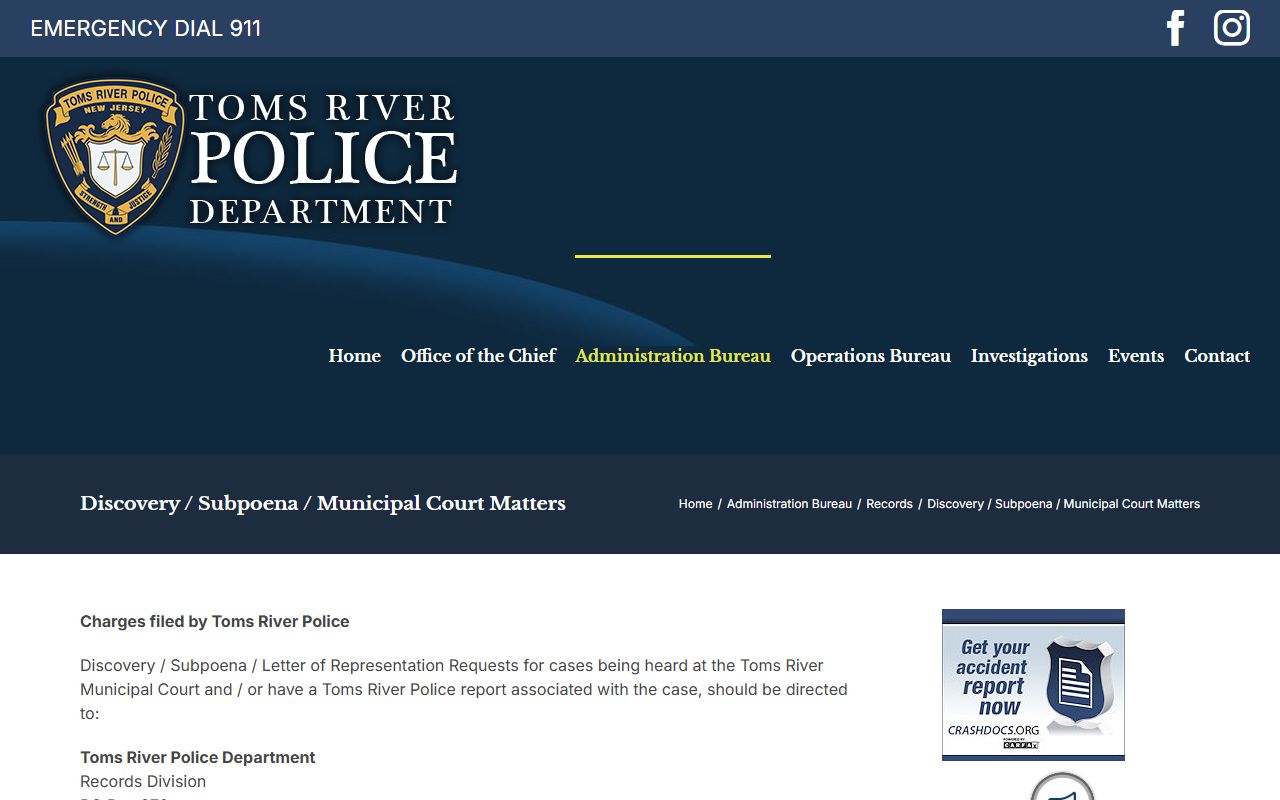Click the EMERGENCY DIAL 911 text
This screenshot has height=800, width=1280.
click(146, 28)
